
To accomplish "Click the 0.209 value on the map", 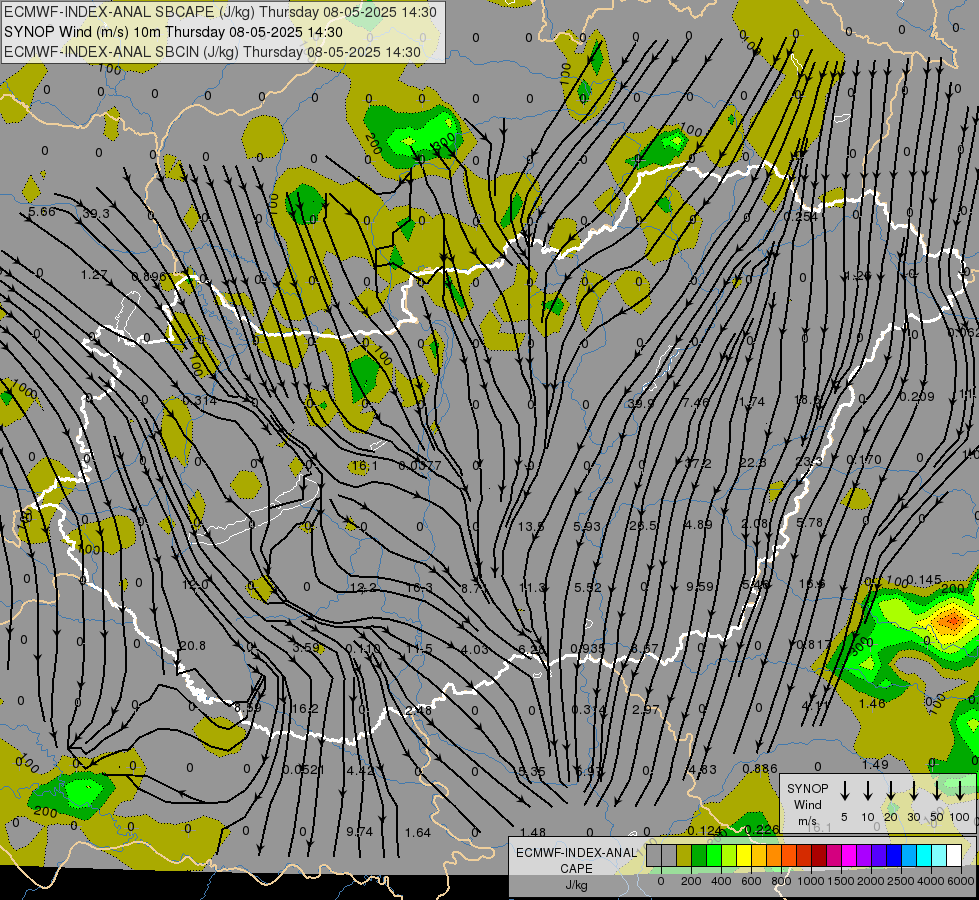I will [x=917, y=397].
